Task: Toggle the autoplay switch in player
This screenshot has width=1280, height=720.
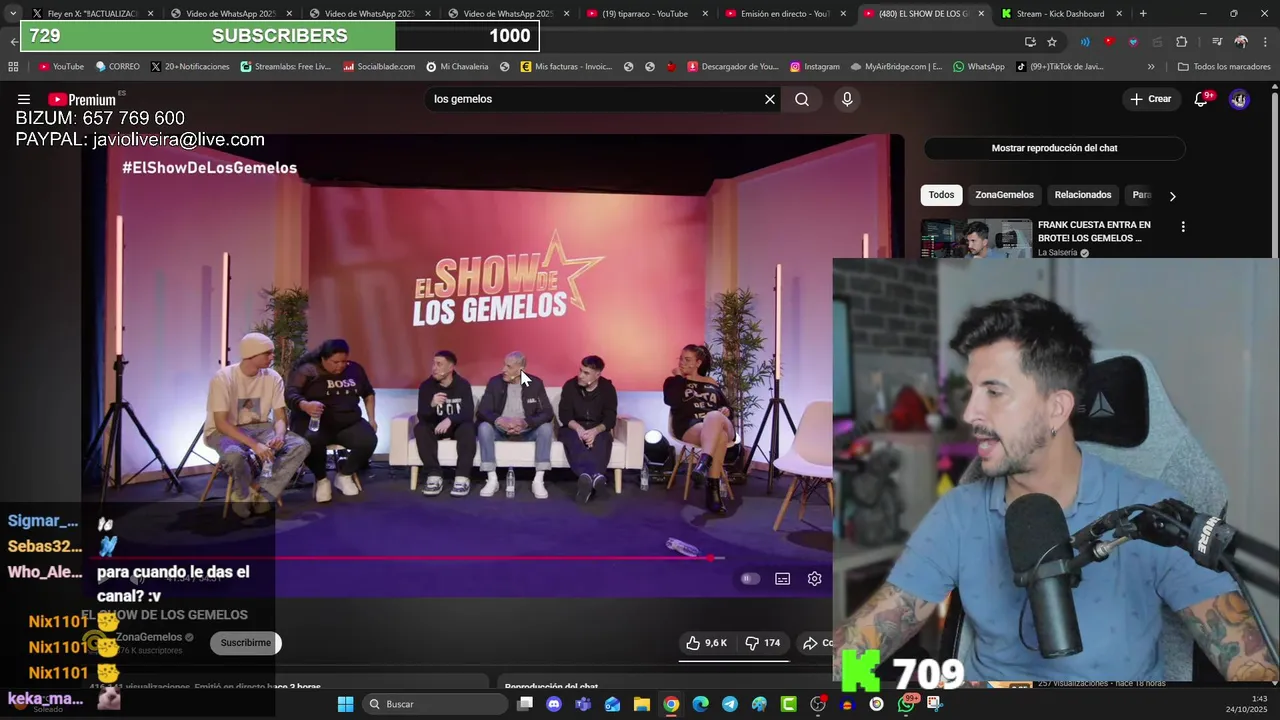Action: tap(750, 579)
